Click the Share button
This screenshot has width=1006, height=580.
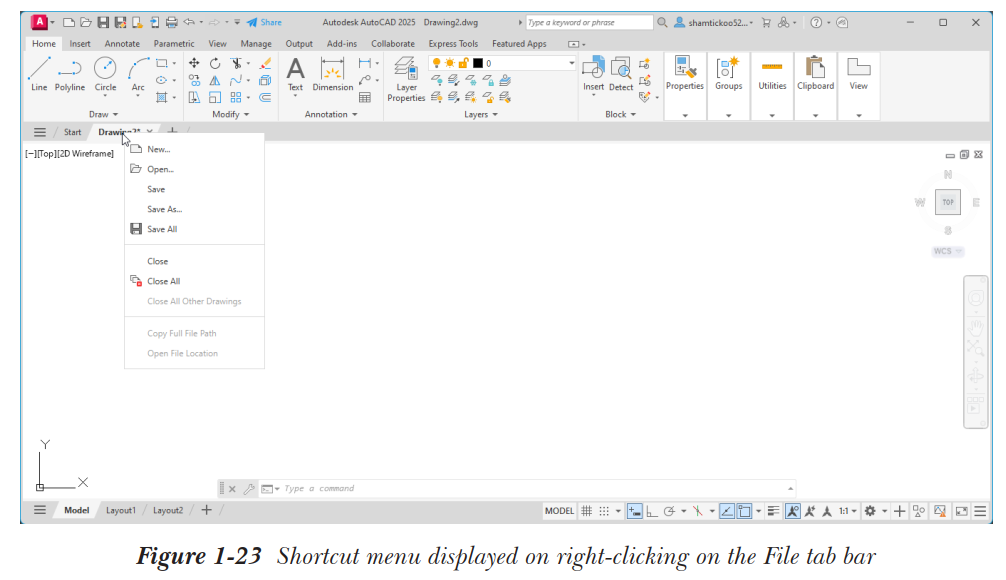click(264, 22)
